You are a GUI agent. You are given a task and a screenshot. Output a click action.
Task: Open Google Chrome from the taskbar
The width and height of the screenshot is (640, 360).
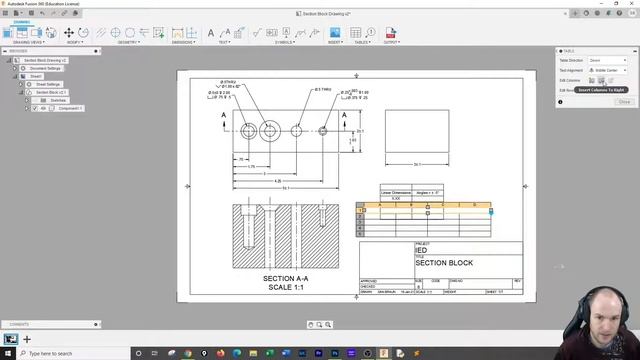click(x=188, y=353)
